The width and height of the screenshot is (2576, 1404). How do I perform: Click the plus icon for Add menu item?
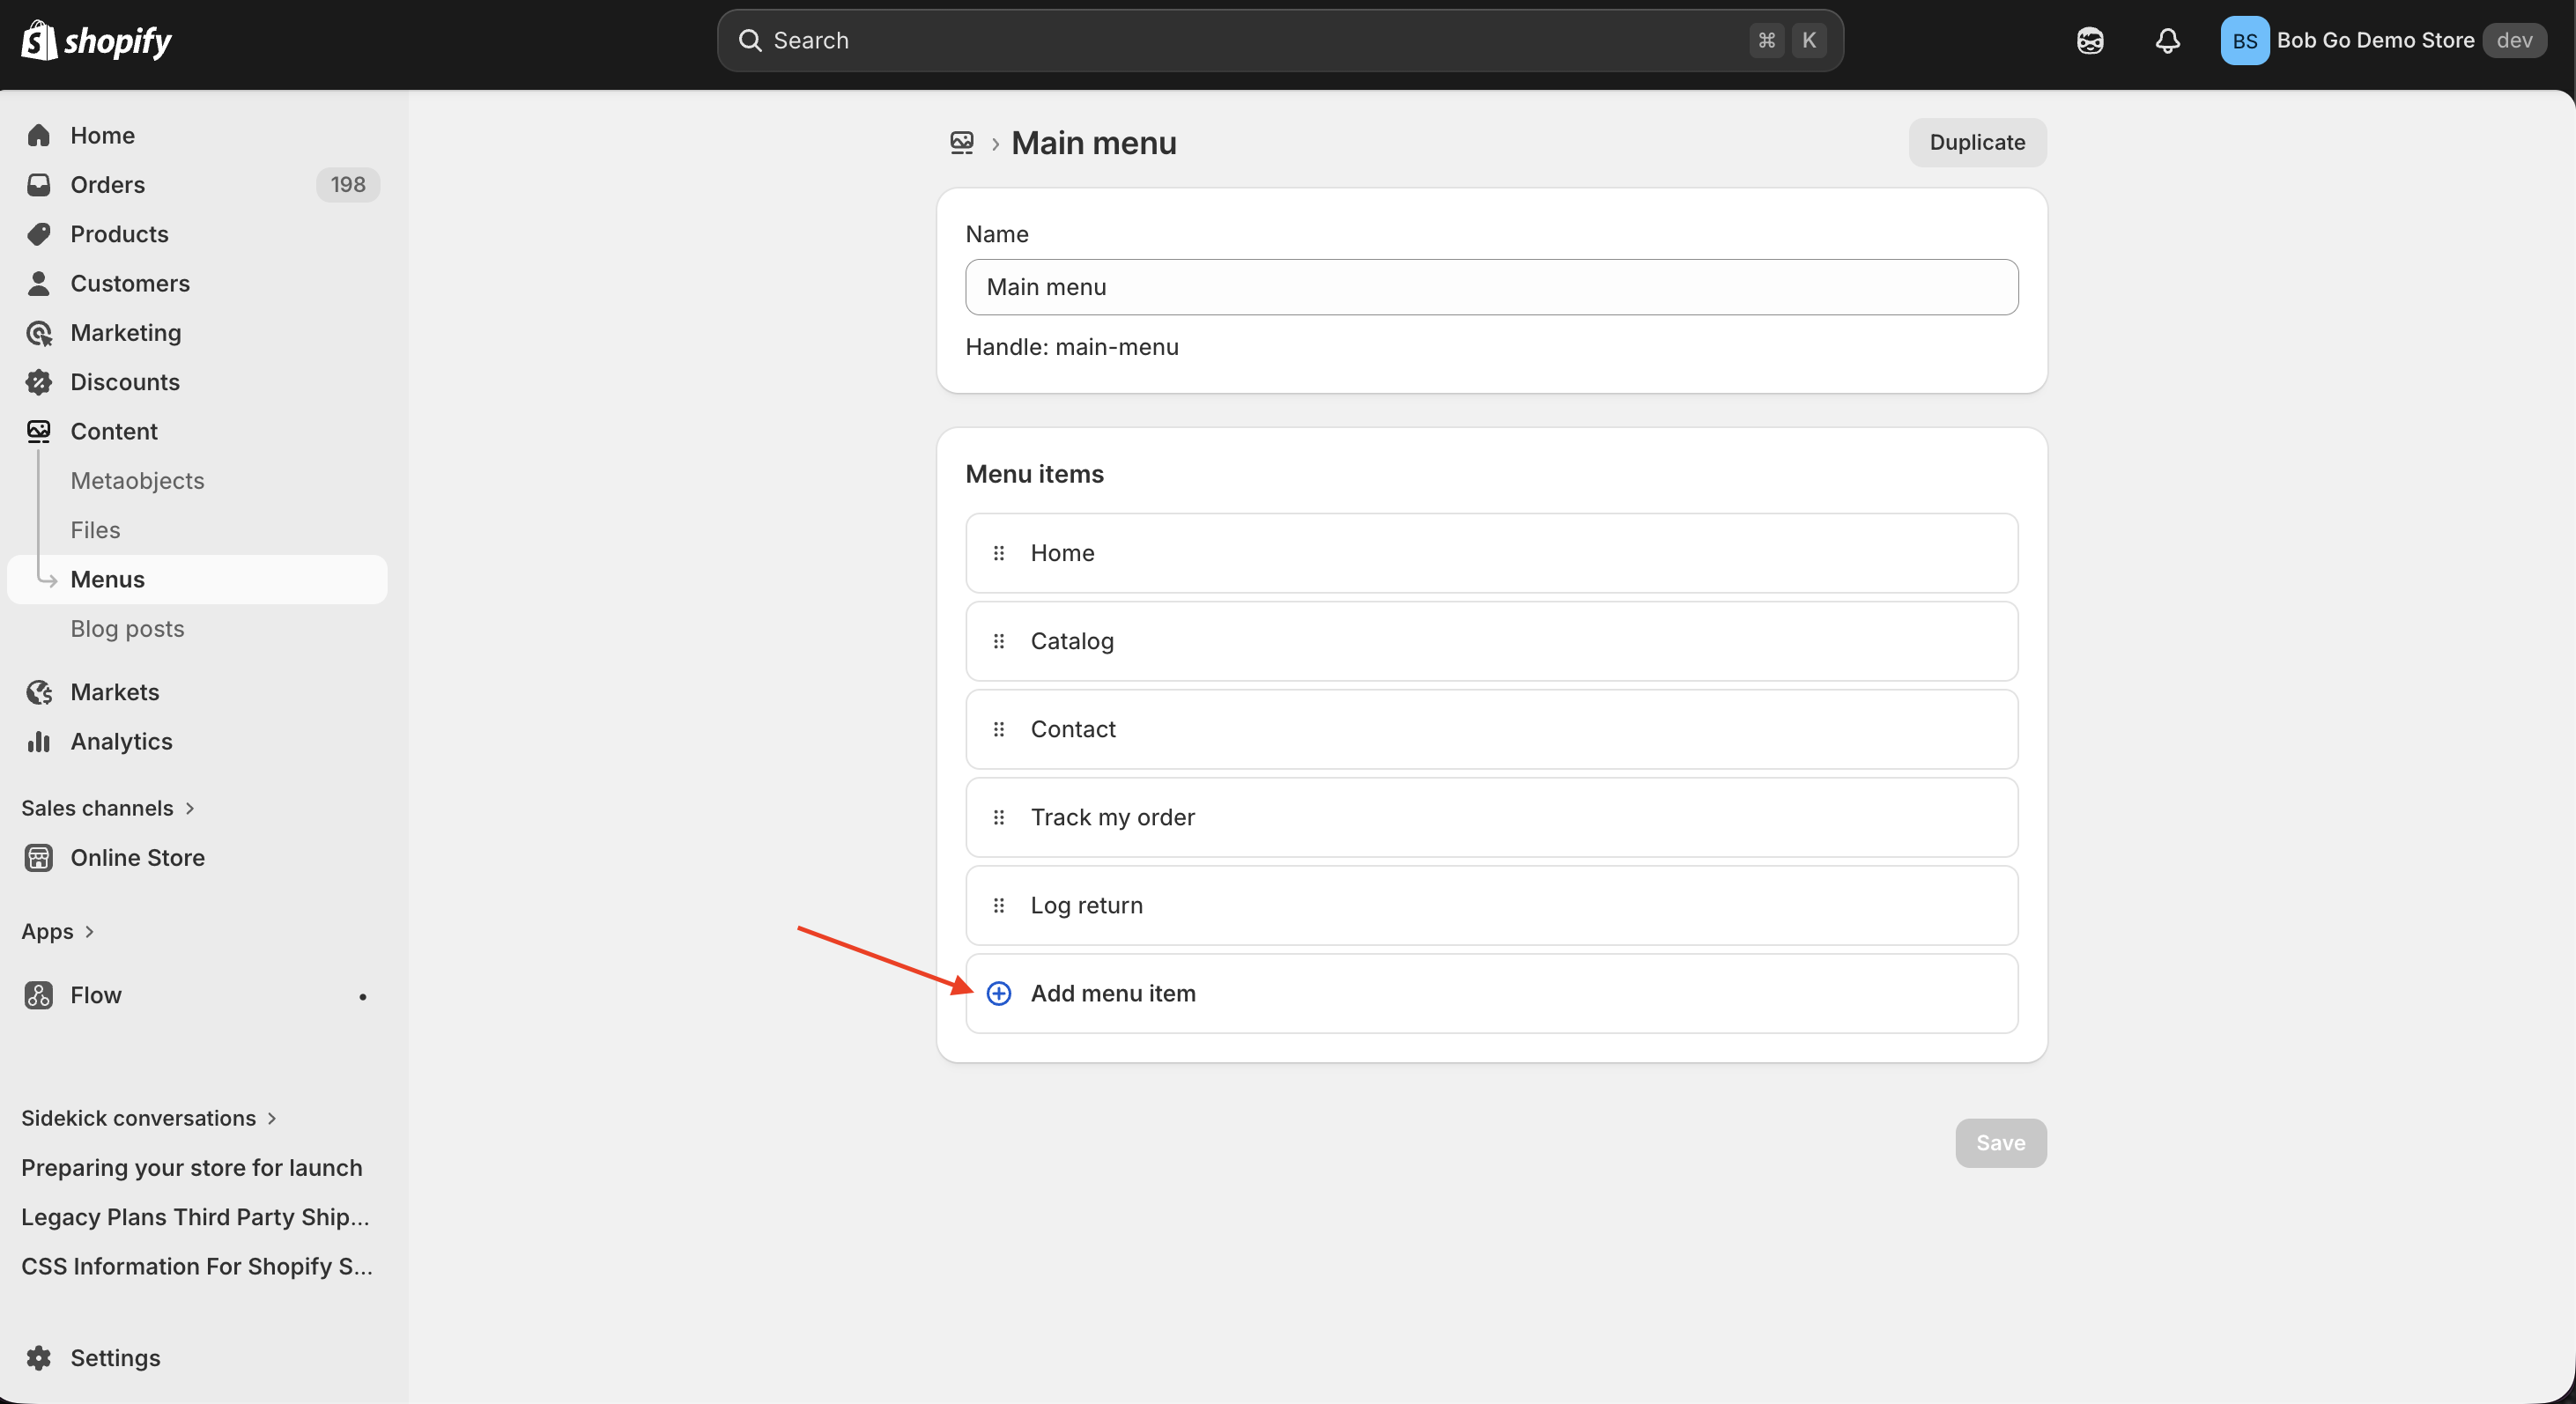coord(998,993)
